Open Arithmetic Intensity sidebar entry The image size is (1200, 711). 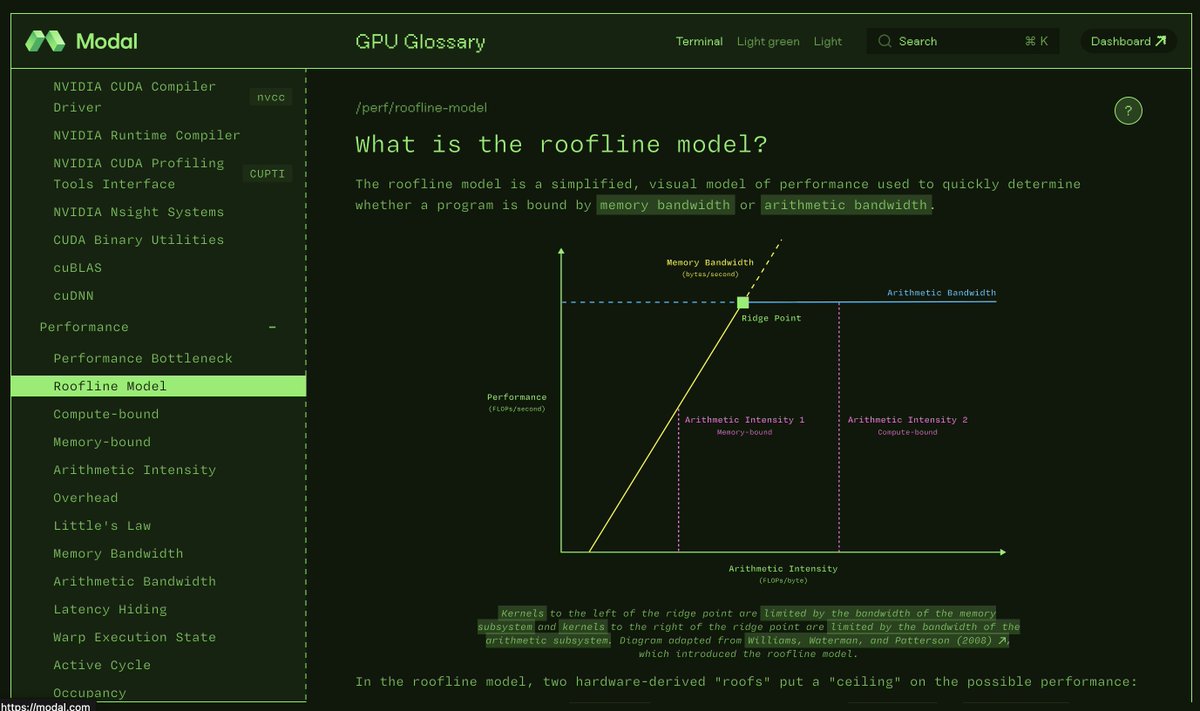[x=135, y=470]
